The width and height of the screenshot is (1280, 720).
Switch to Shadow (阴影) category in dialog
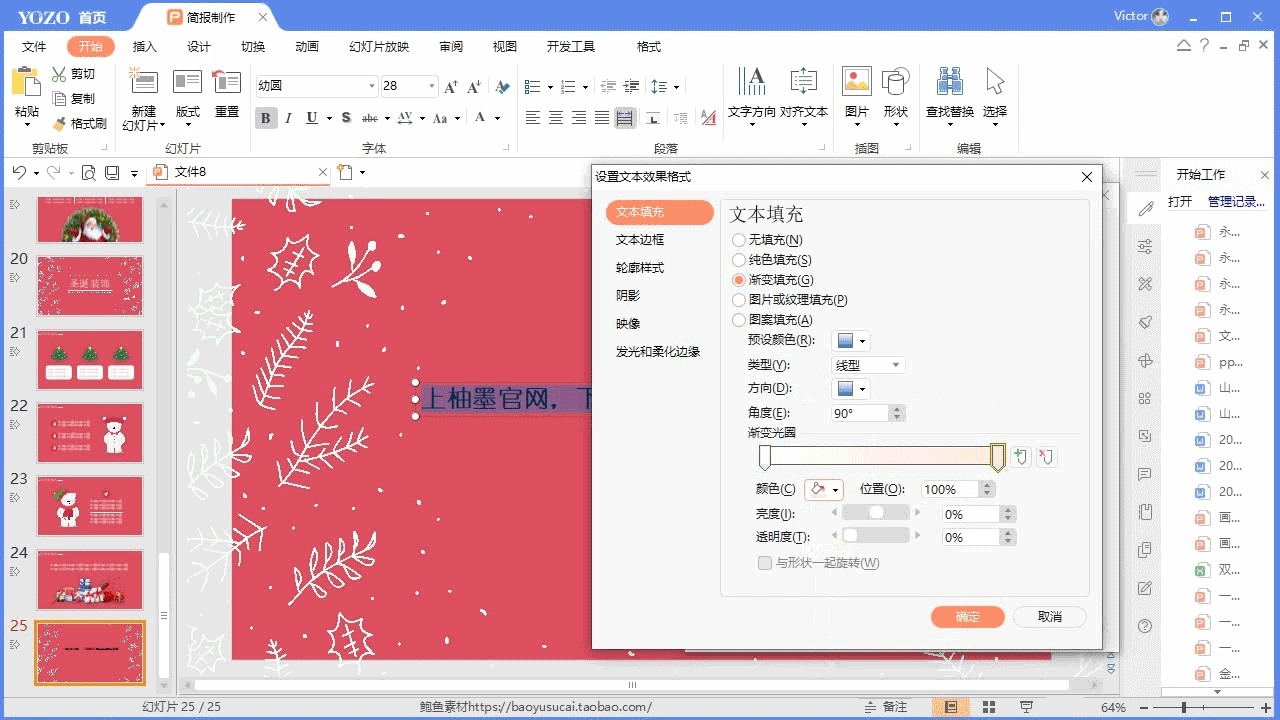628,296
